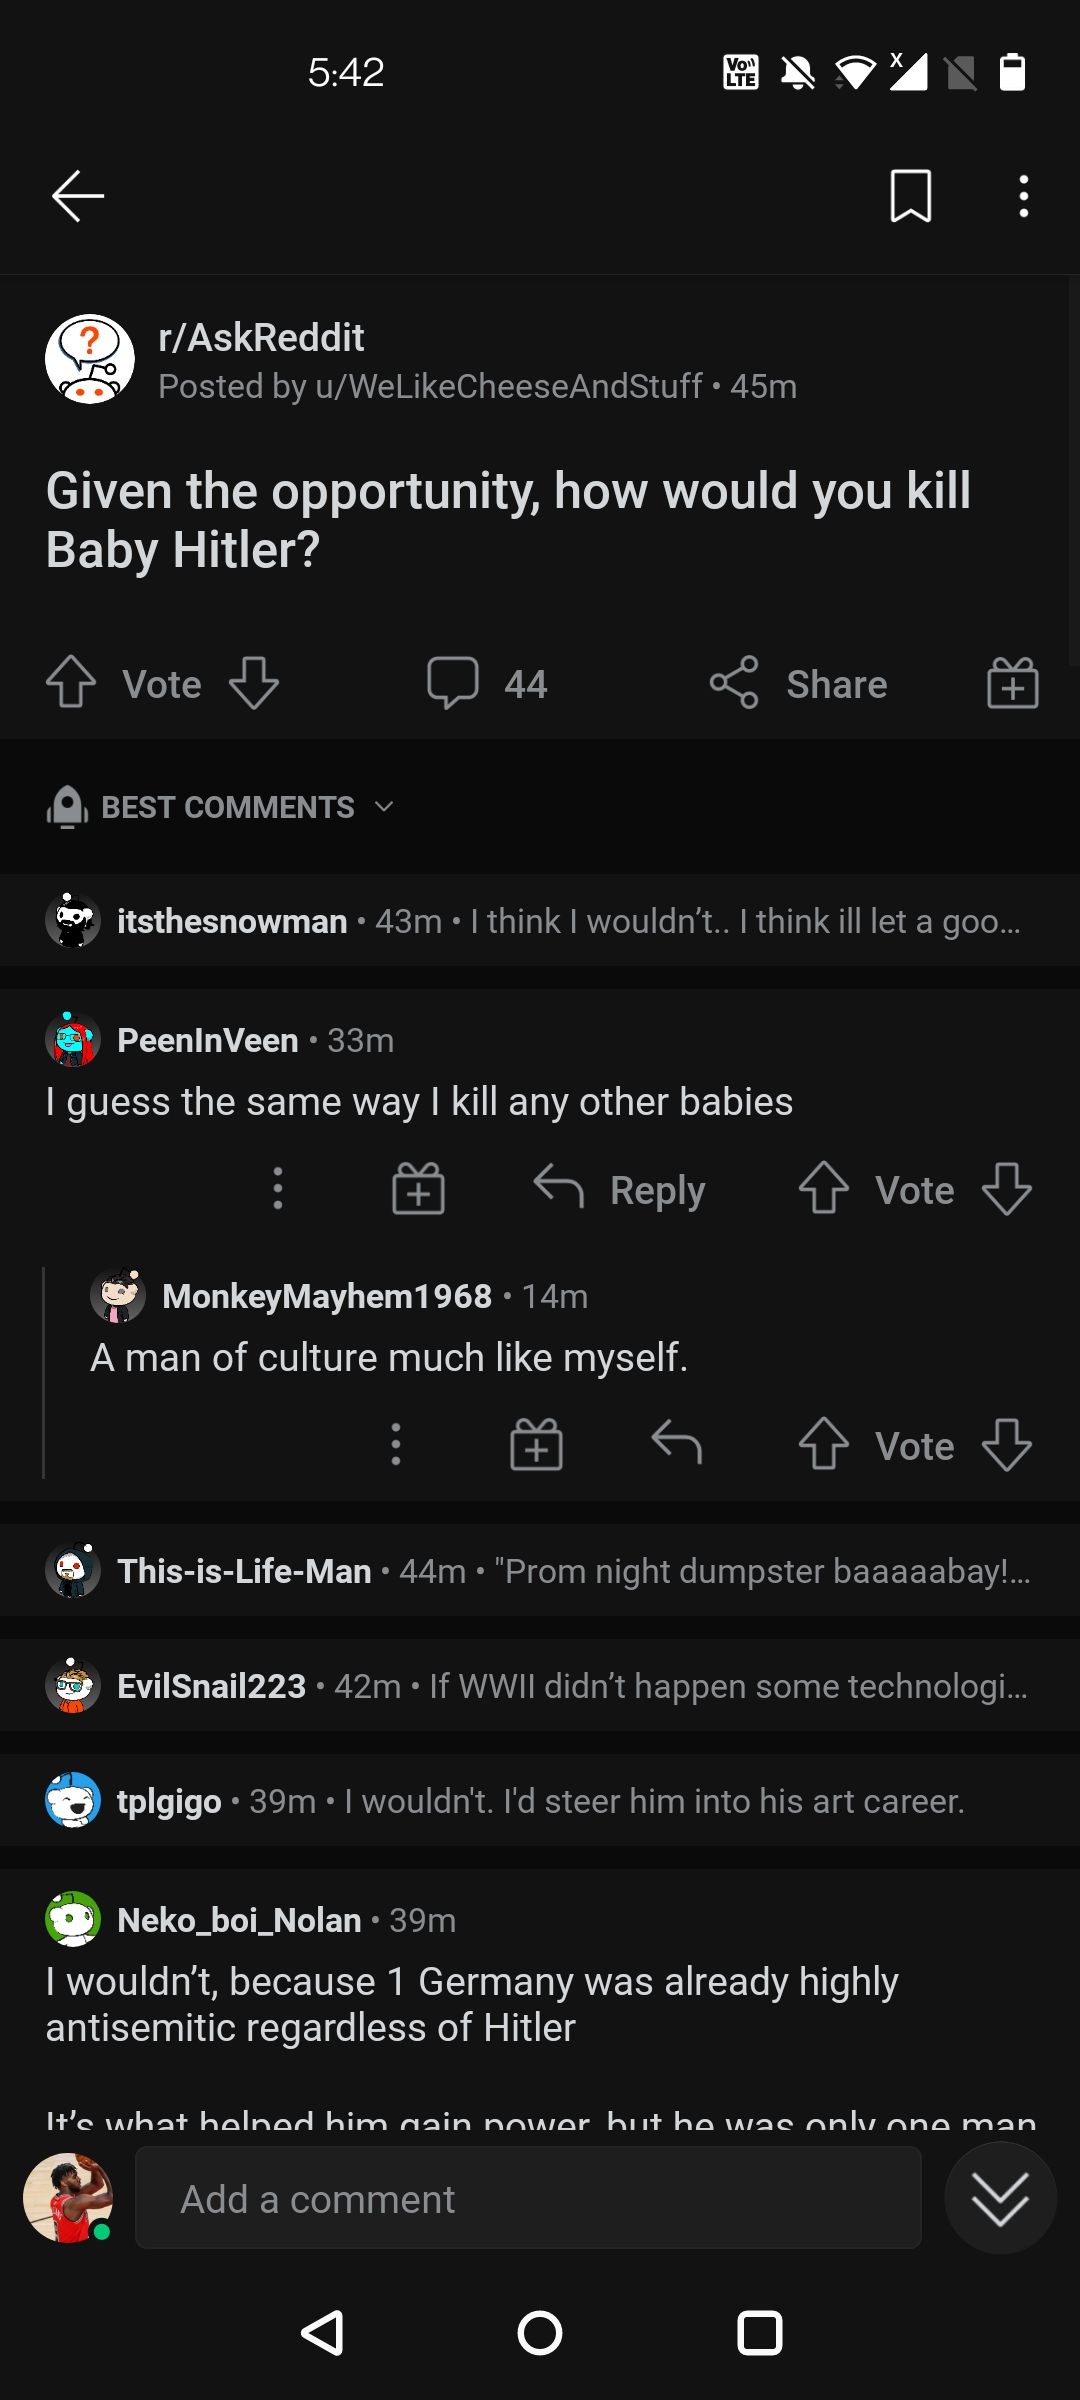Reply to PeenInVeen's comment
The image size is (1080, 2400).
pyautogui.click(x=620, y=1189)
